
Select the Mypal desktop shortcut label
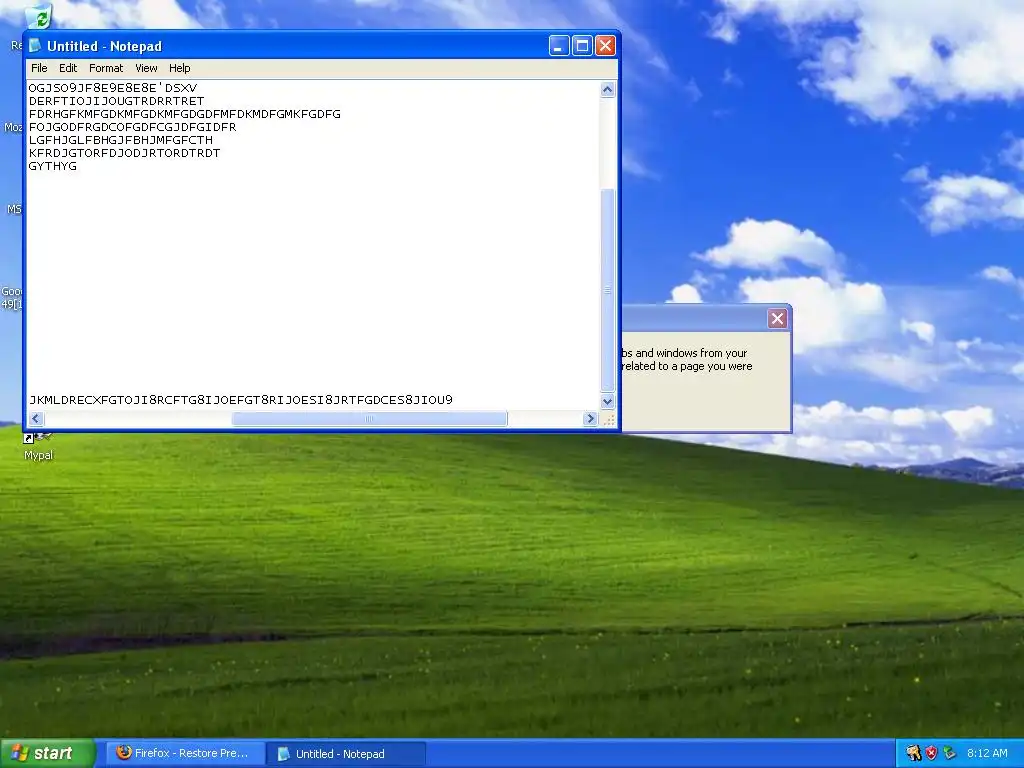(x=39, y=456)
